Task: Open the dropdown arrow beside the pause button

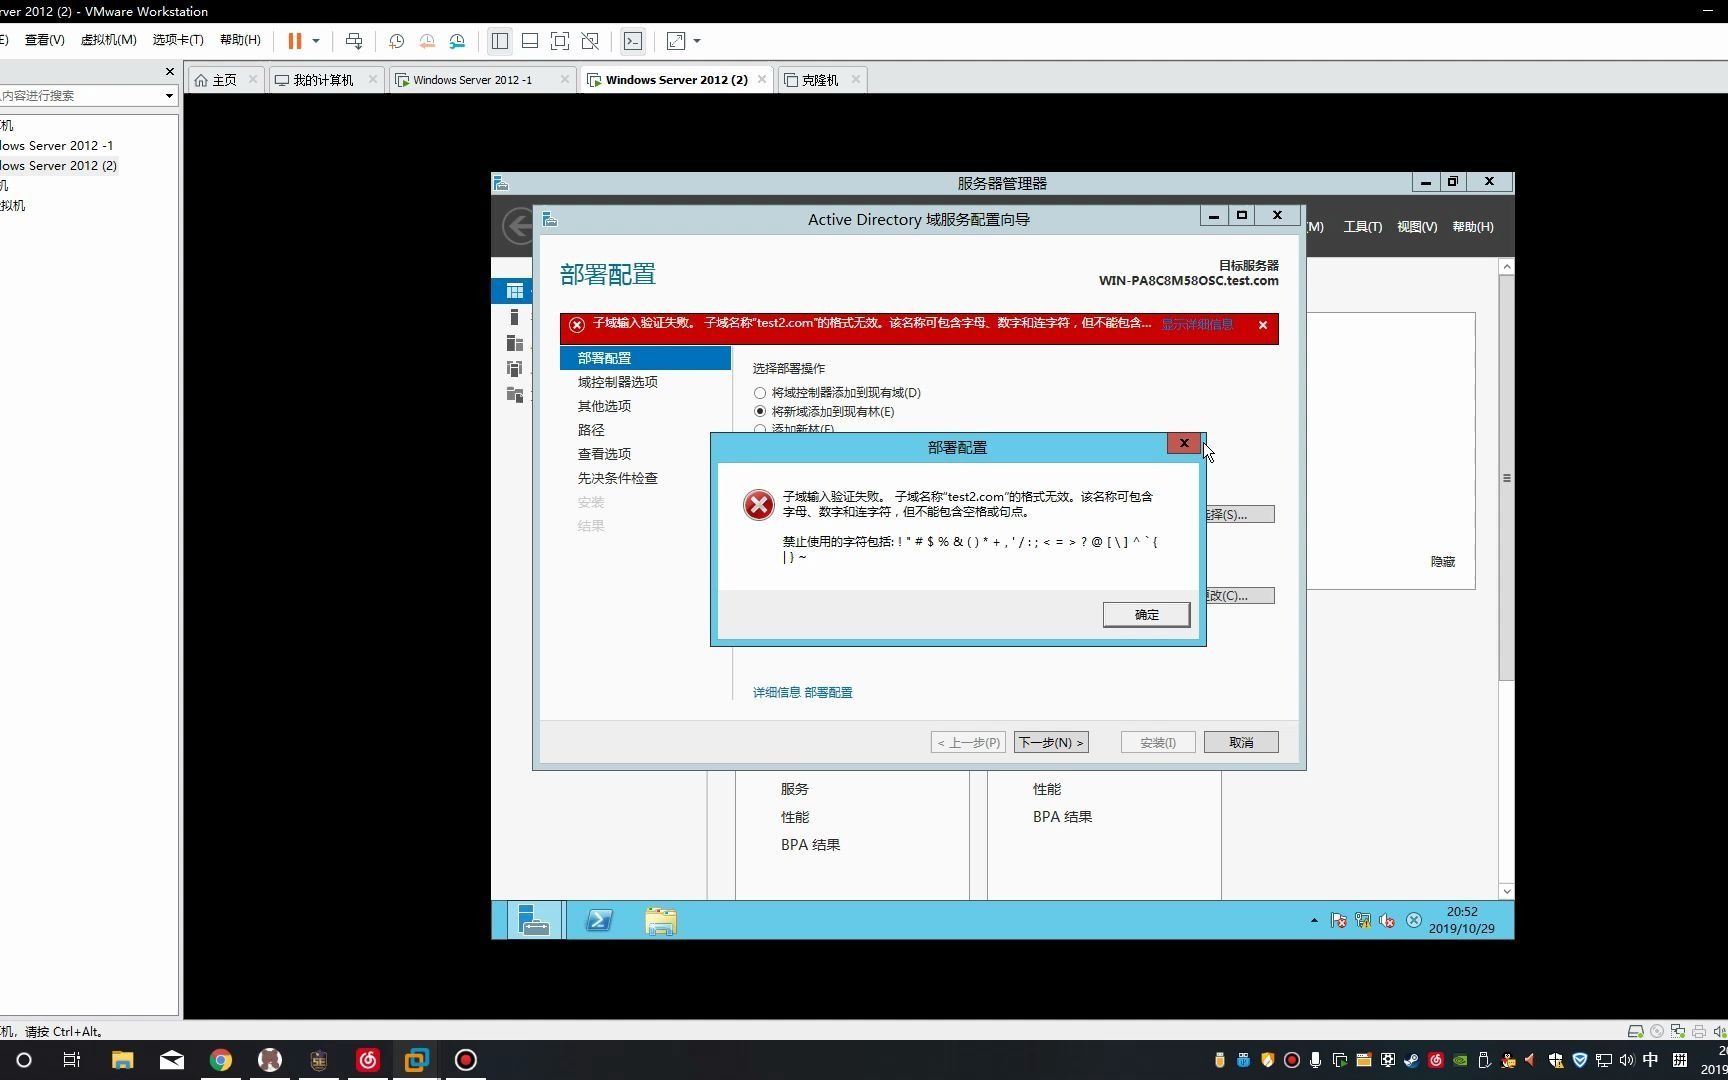Action: pos(316,41)
